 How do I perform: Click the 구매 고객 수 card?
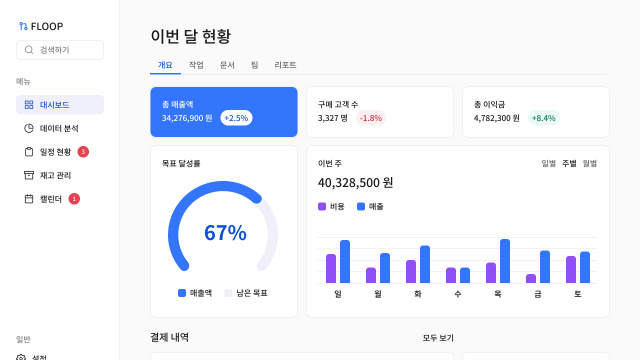[380, 112]
